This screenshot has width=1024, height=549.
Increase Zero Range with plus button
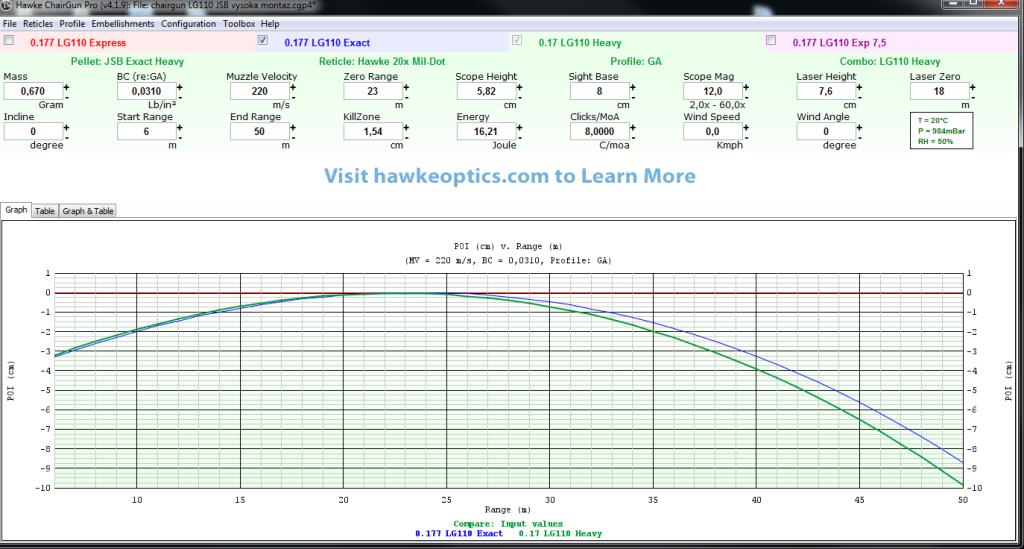[x=406, y=86]
